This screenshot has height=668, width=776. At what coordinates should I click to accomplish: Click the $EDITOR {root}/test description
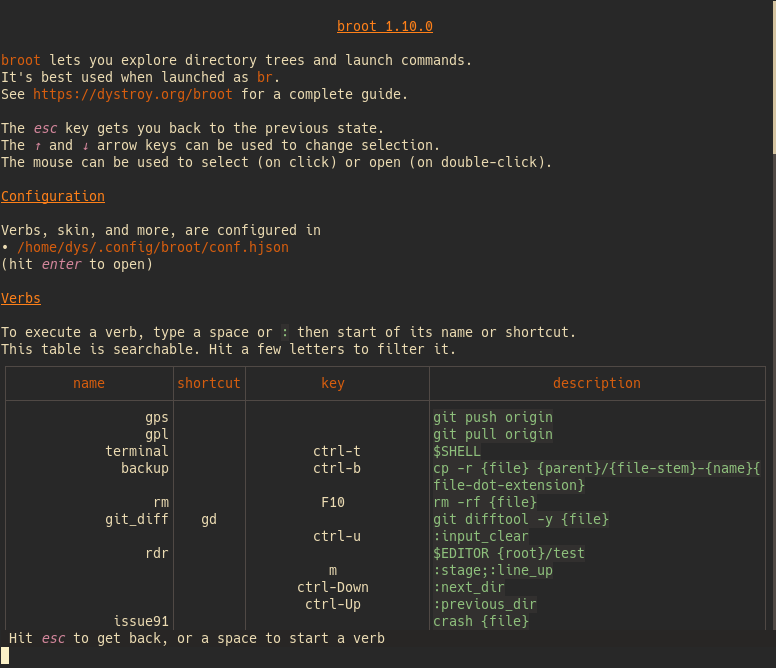[x=509, y=553]
